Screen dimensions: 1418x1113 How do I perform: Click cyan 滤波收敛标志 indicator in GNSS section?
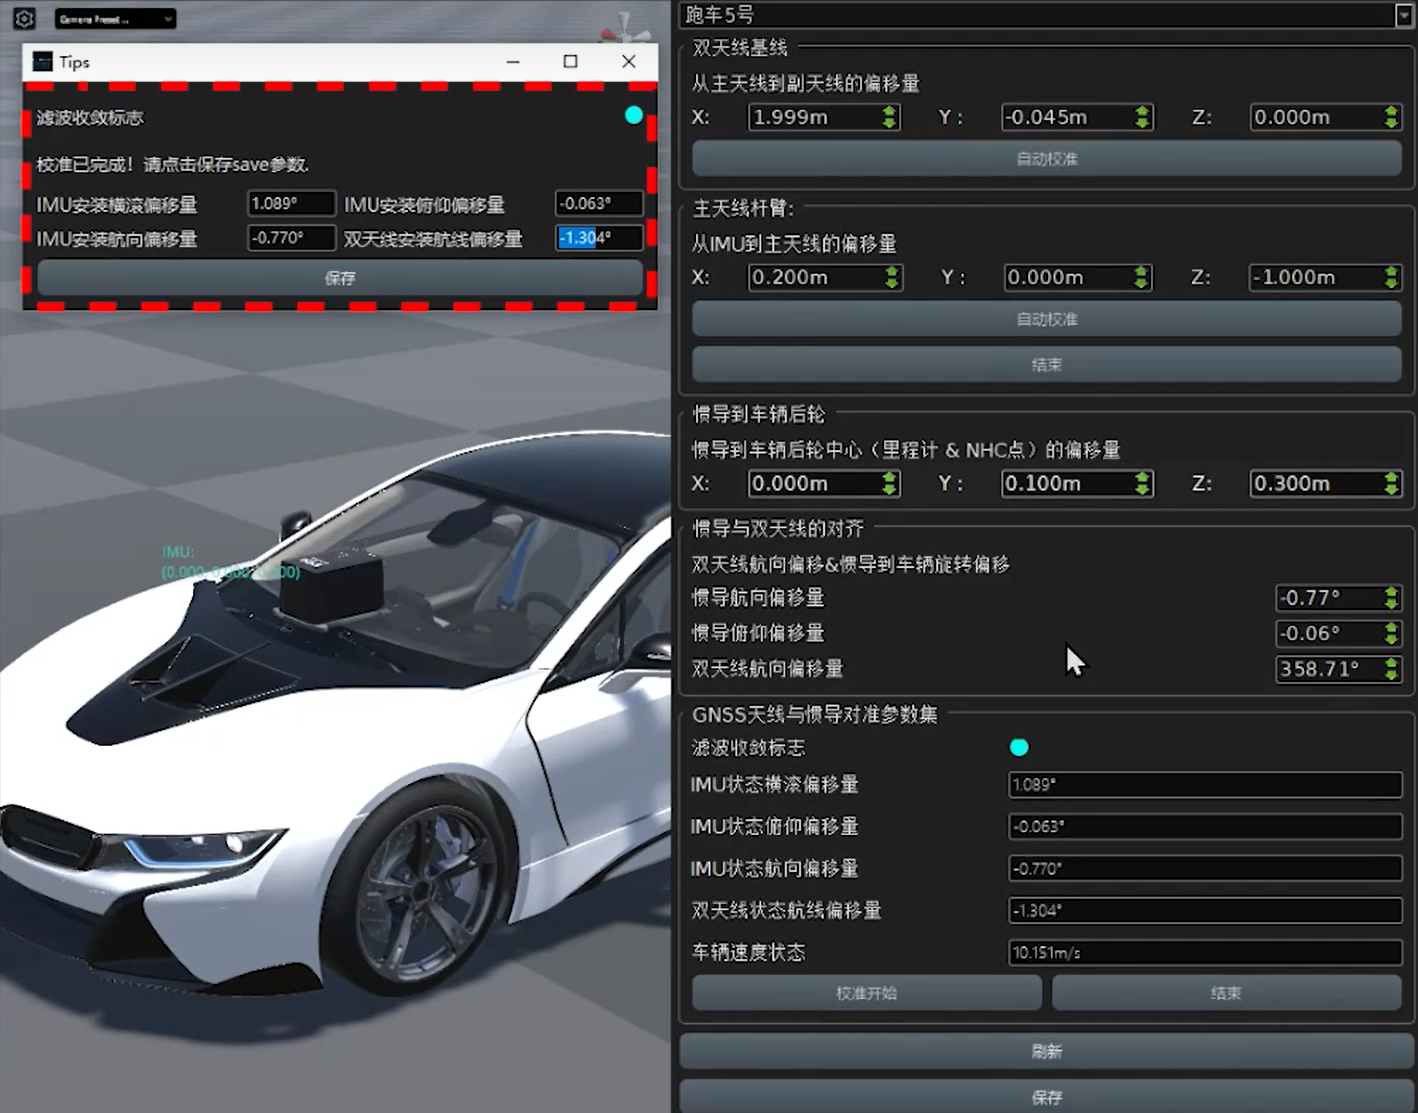(x=1019, y=747)
